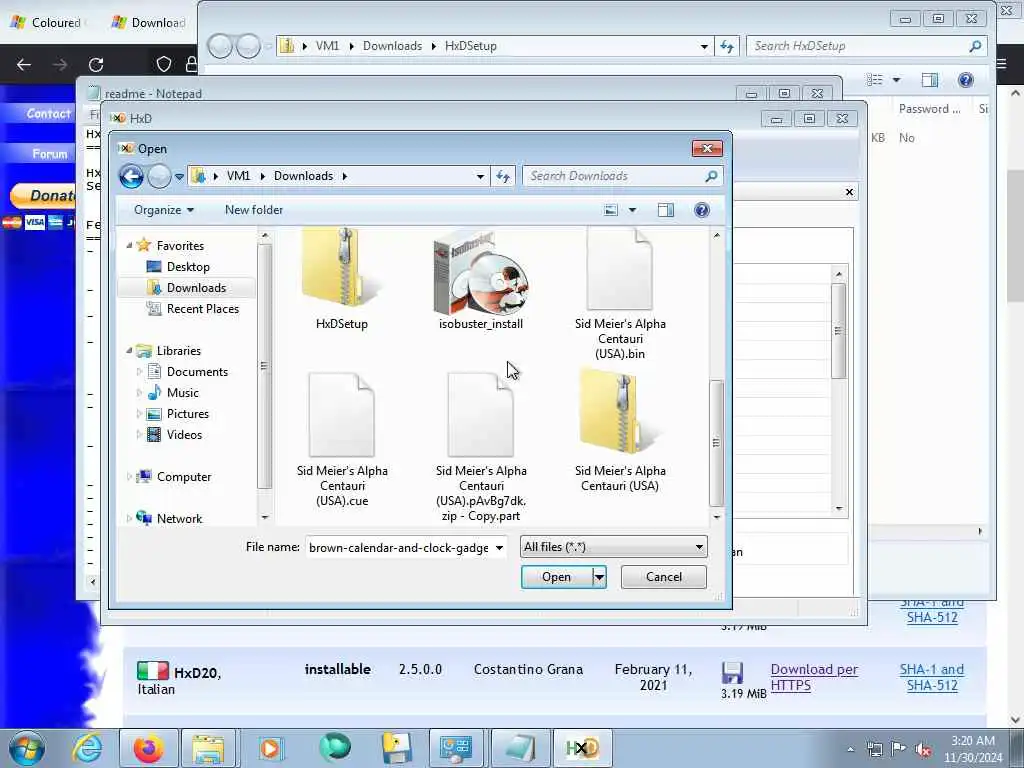Open the Open button's split arrow

pos(599,577)
